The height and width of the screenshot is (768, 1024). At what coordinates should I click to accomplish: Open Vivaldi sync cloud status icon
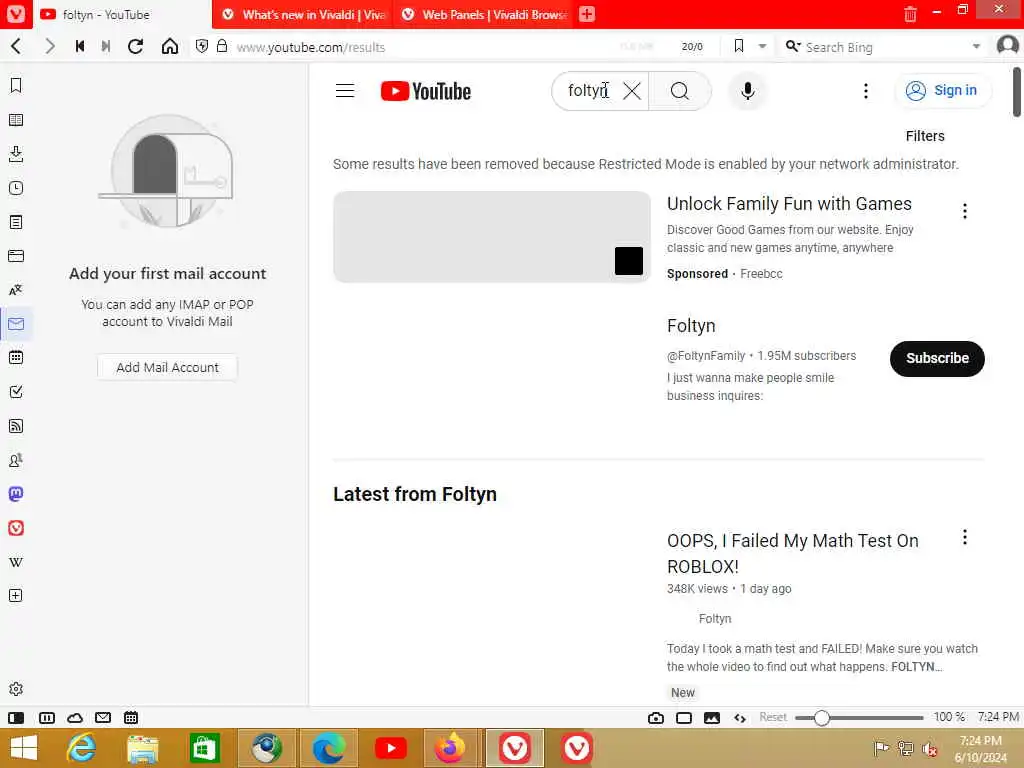tap(75, 718)
